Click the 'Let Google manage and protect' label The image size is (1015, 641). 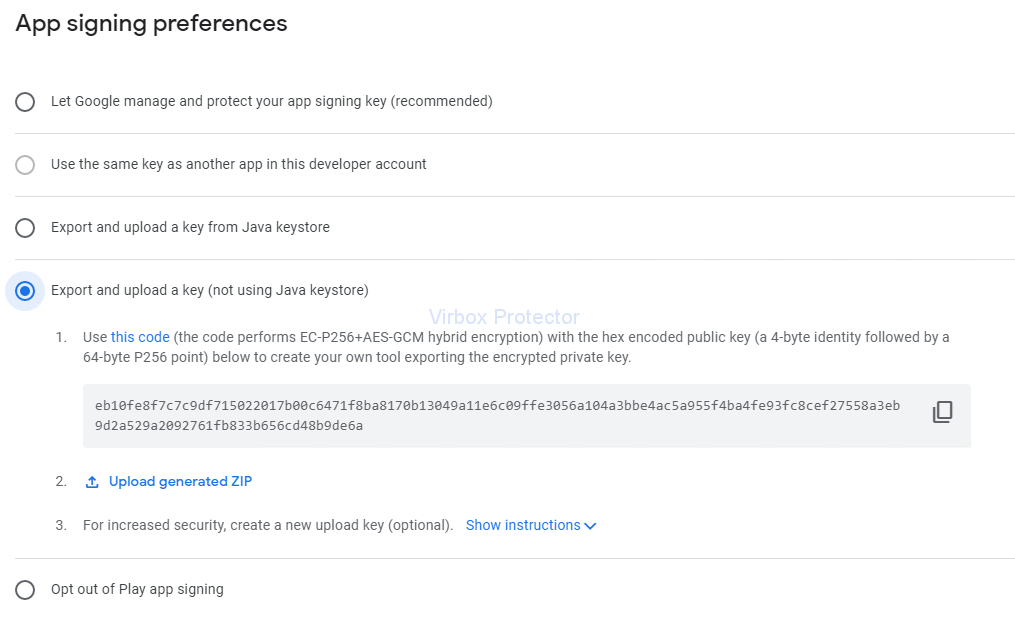pyautogui.click(x=271, y=101)
